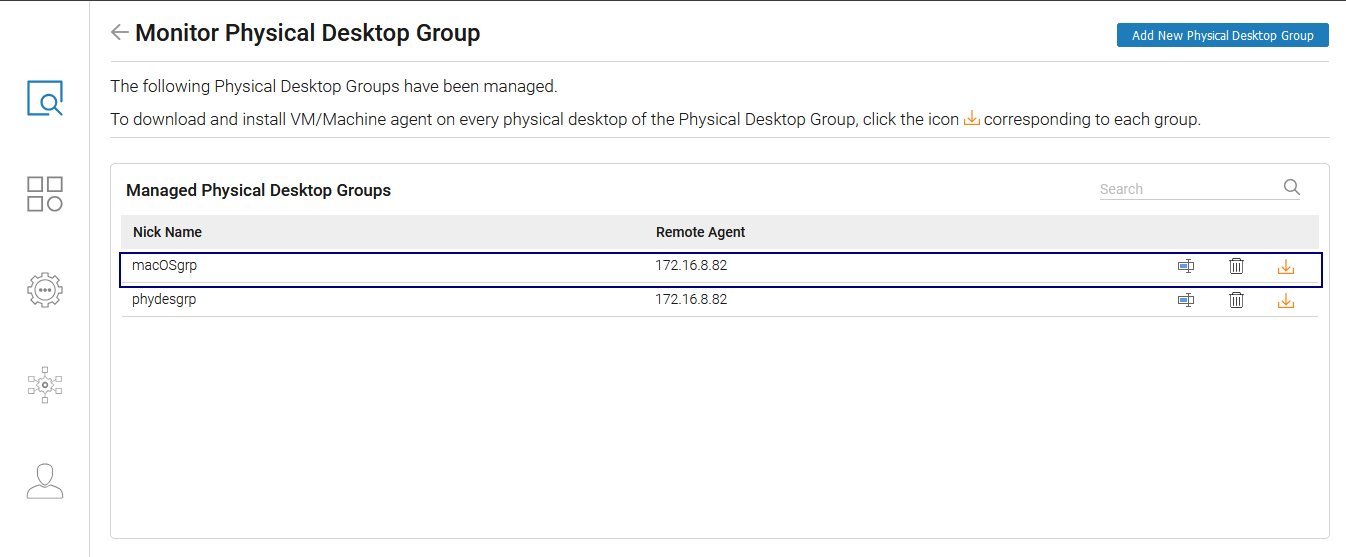Open the user profile sidebar icon

click(x=45, y=481)
